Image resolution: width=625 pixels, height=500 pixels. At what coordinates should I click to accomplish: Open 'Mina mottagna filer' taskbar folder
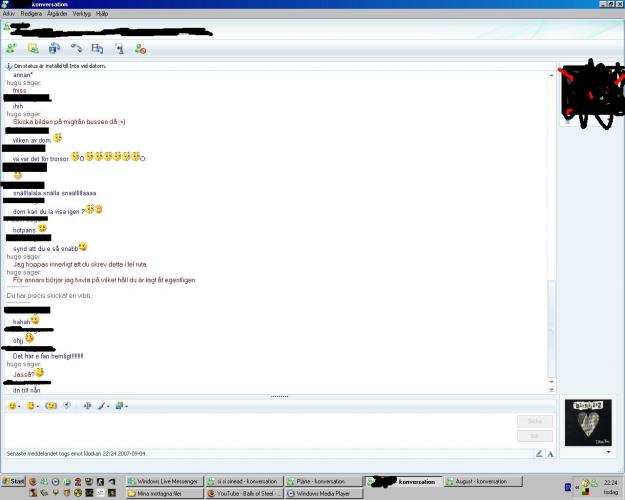click(165, 494)
